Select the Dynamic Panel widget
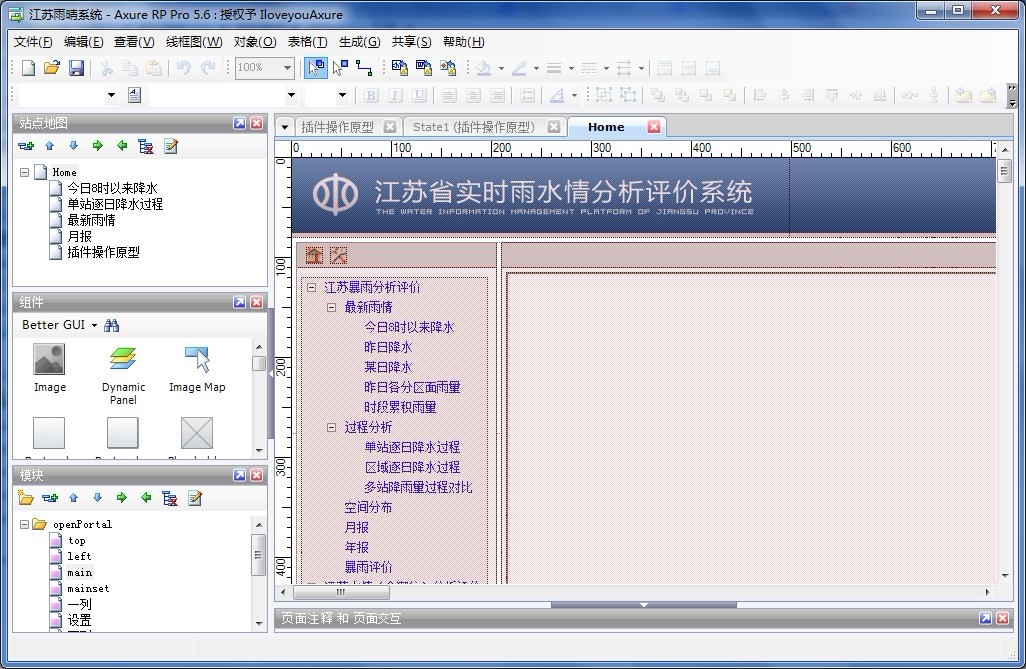1026x669 pixels. (123, 374)
